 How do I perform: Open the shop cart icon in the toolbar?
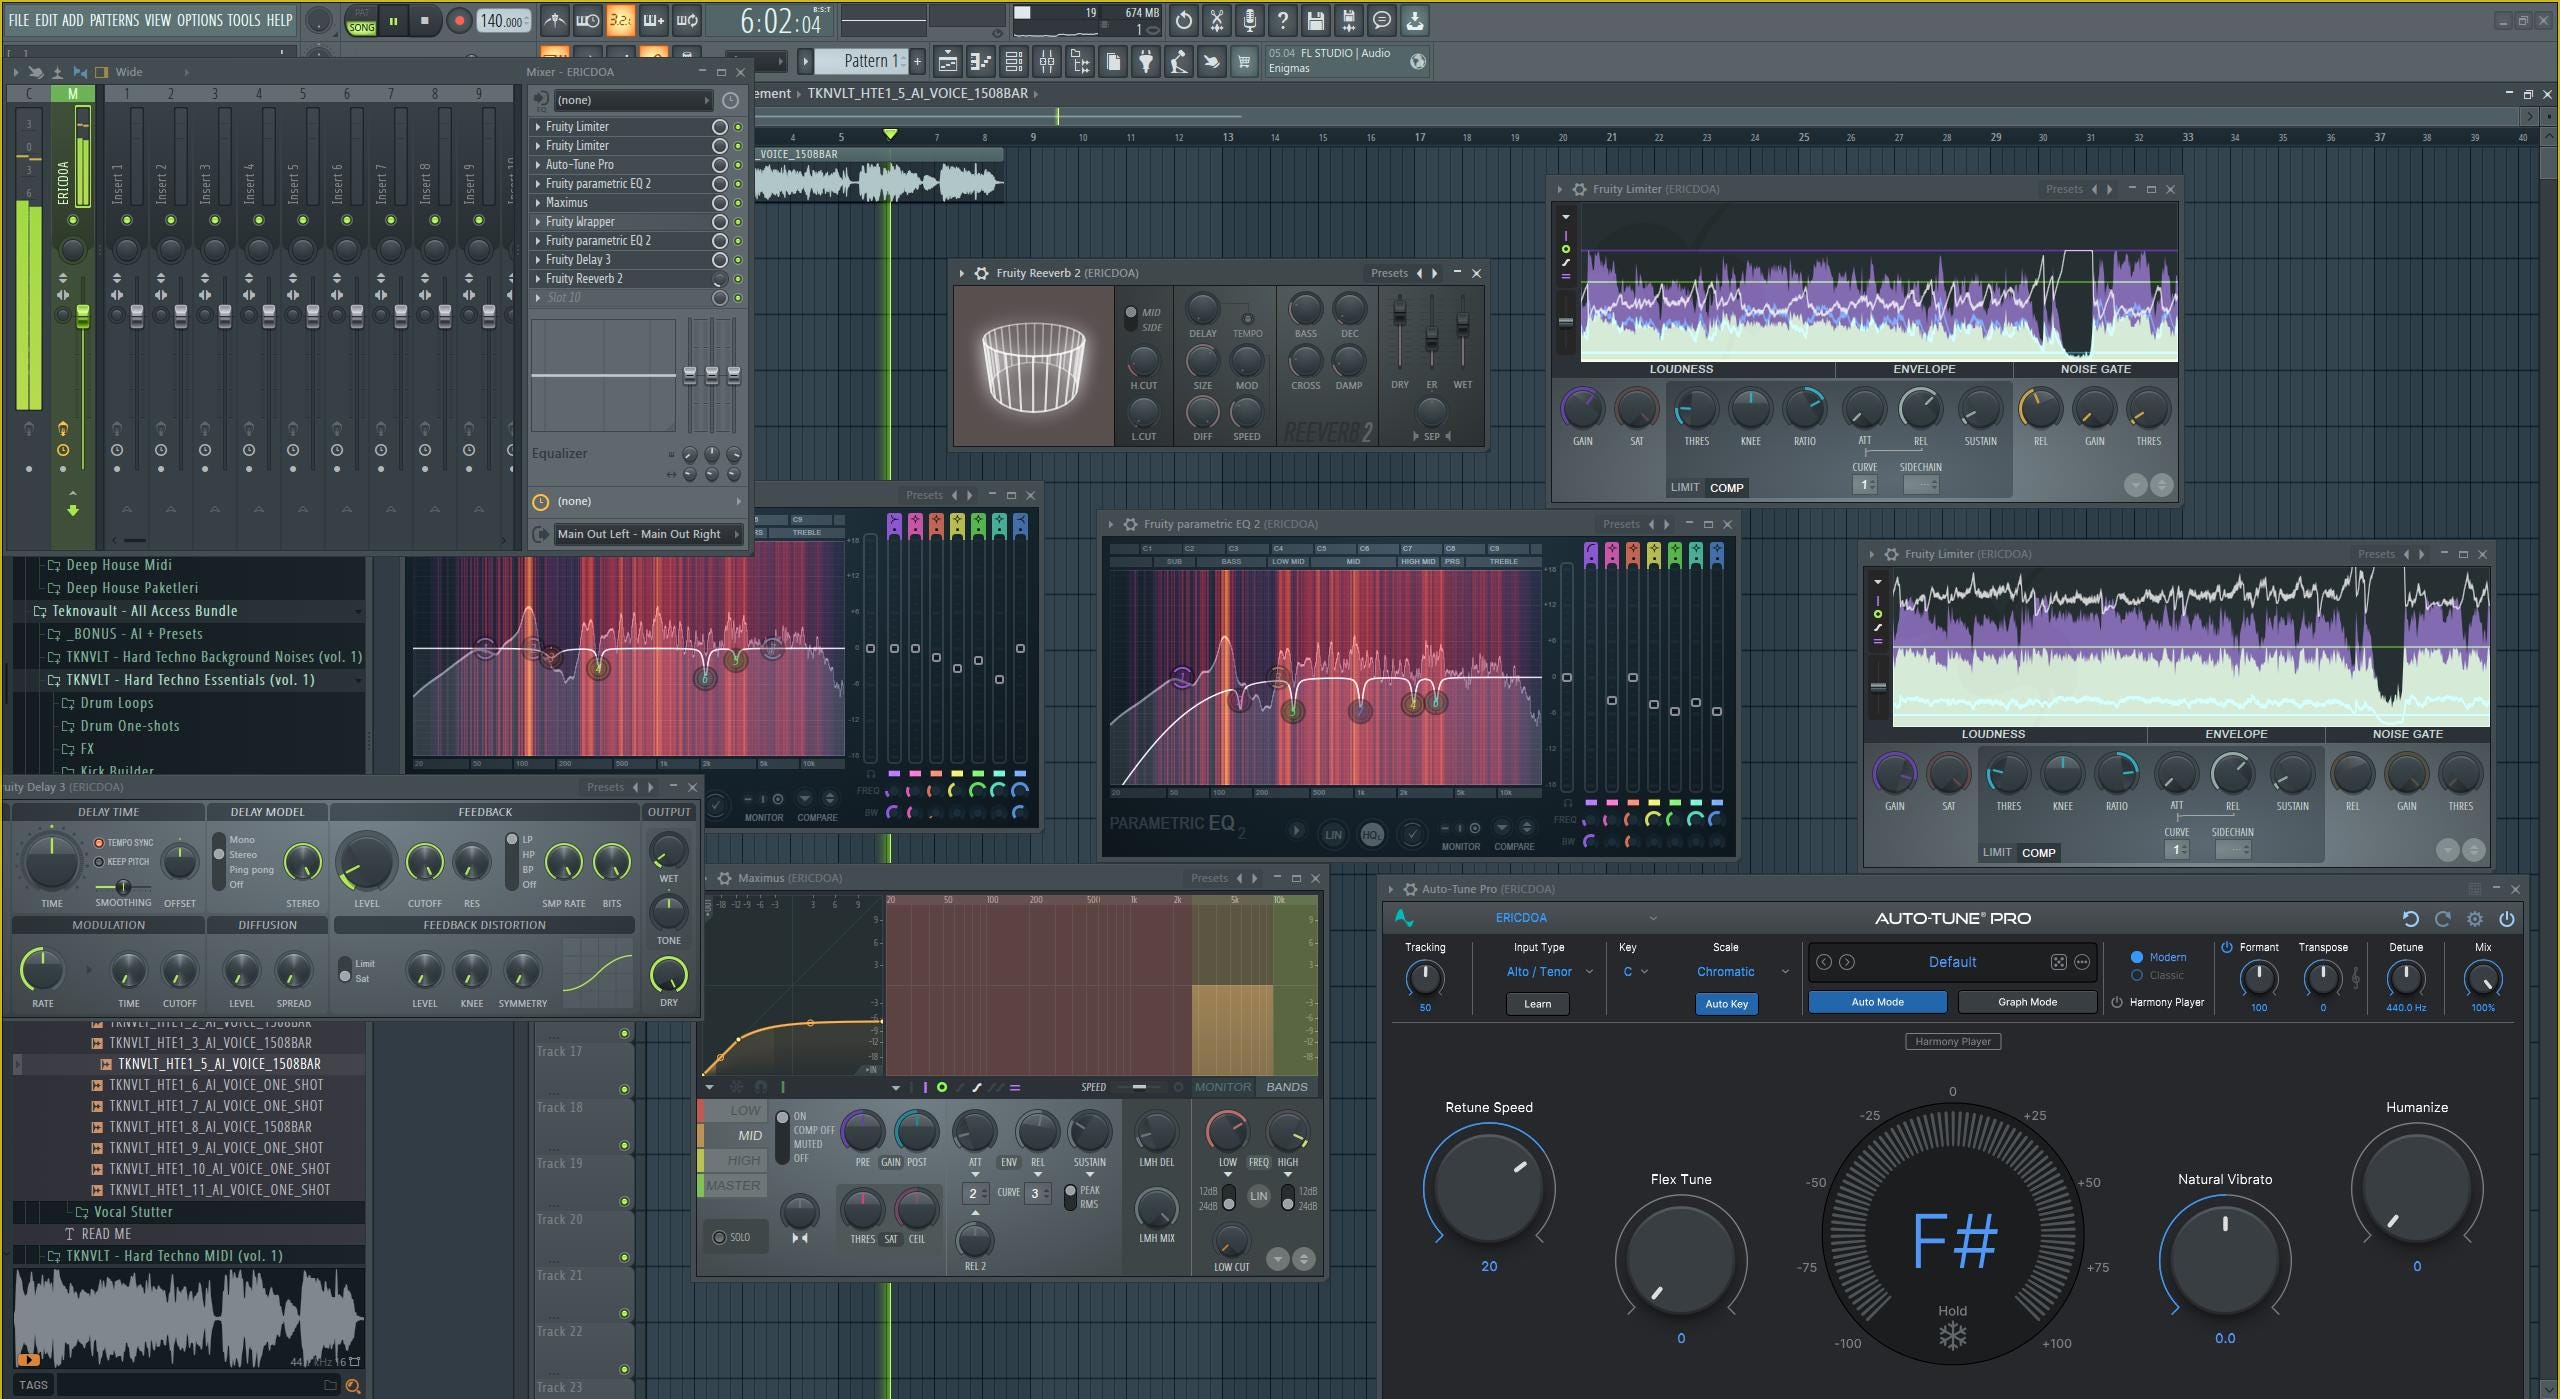[1245, 62]
